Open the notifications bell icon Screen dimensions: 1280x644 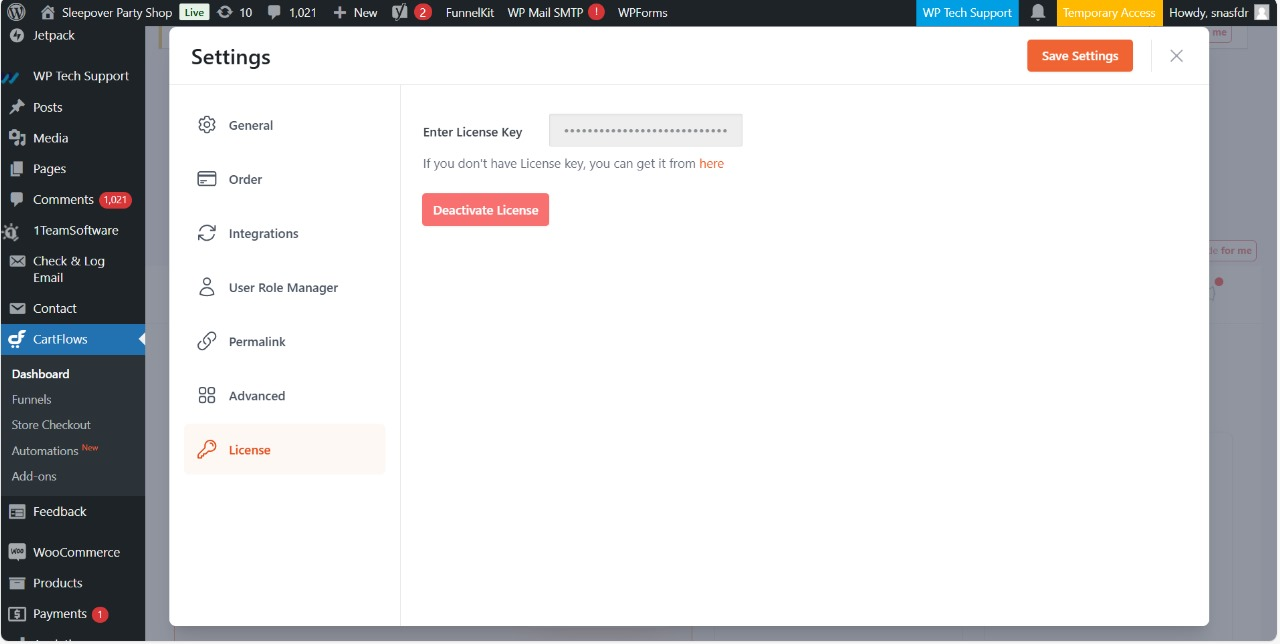(1038, 13)
